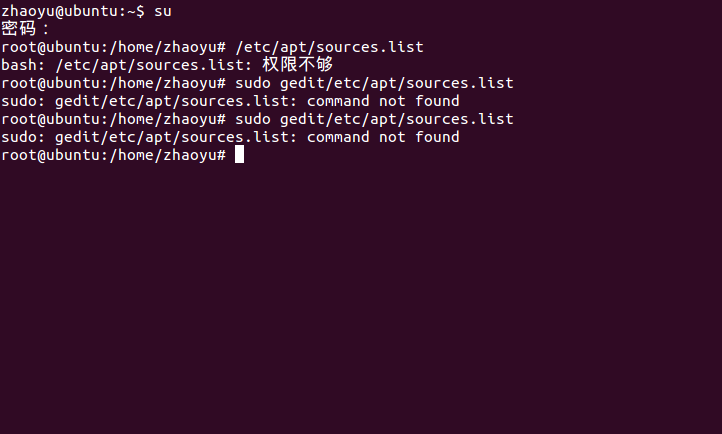
Task: Click the 'zhaoyu@ubuntu:~$' user prompt
Action: [x=73, y=11]
